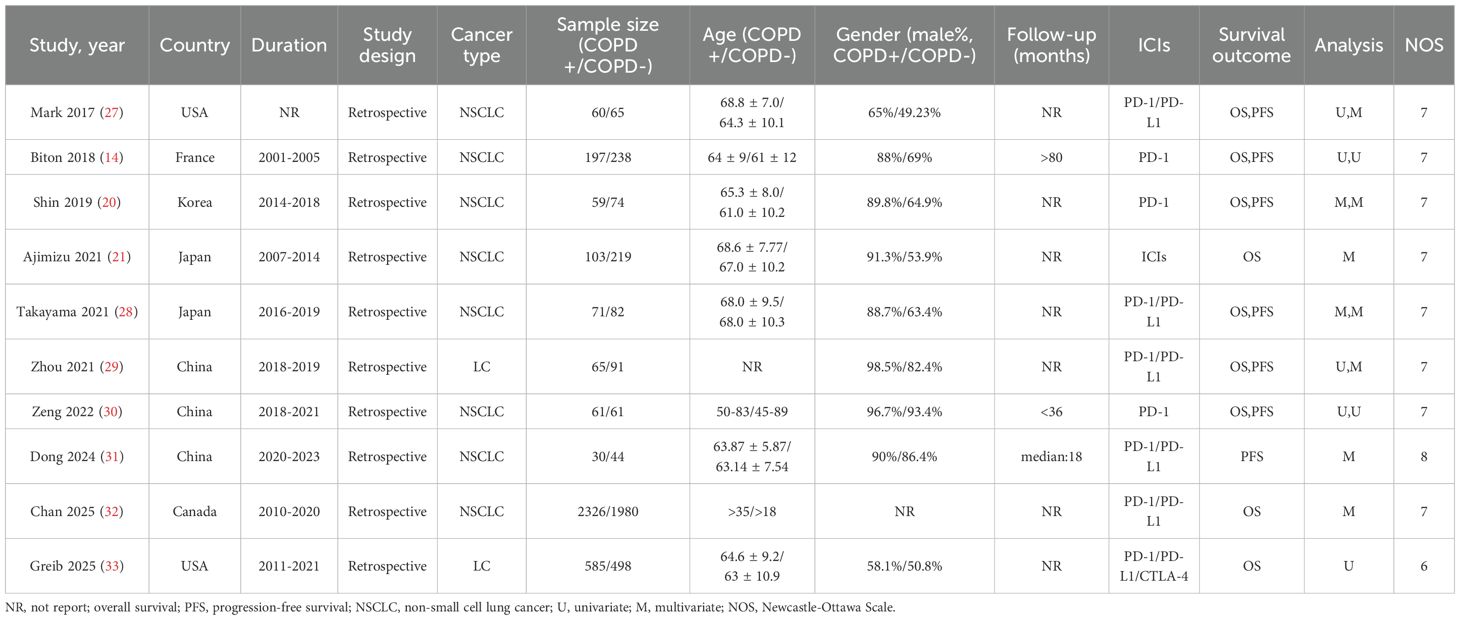The height and width of the screenshot is (620, 1460).
Task: Follow citation 30 next to Zeng 2022
Action: (x=107, y=411)
